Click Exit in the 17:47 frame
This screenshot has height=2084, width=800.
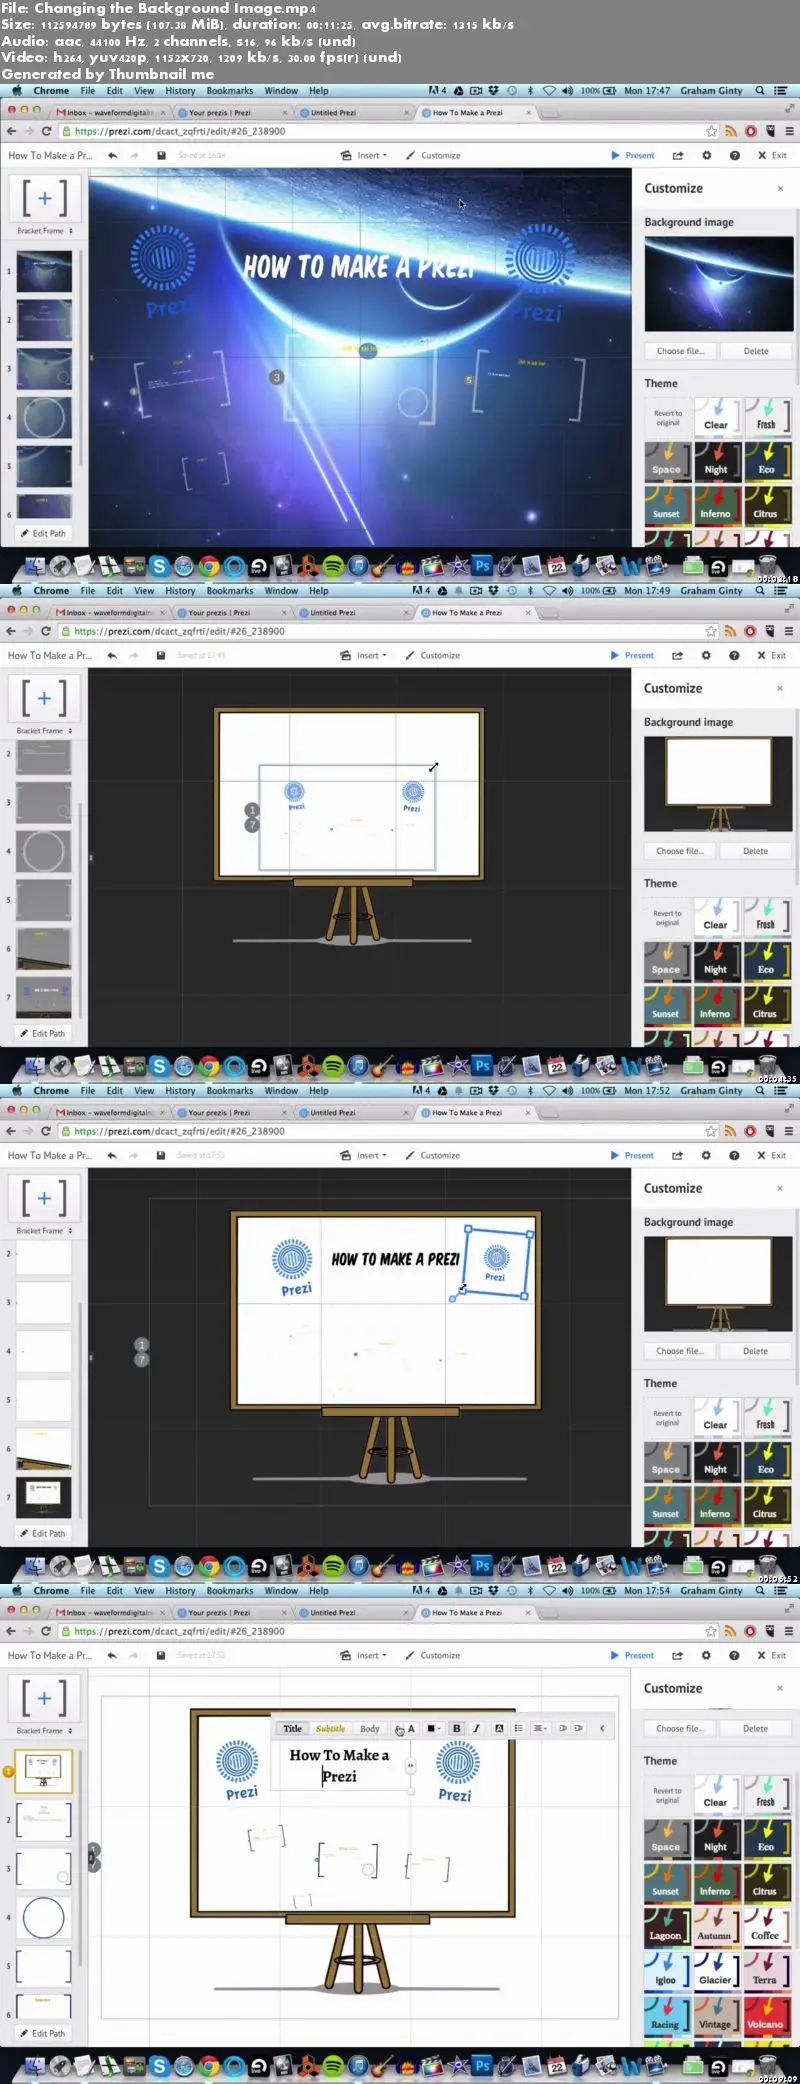point(772,155)
